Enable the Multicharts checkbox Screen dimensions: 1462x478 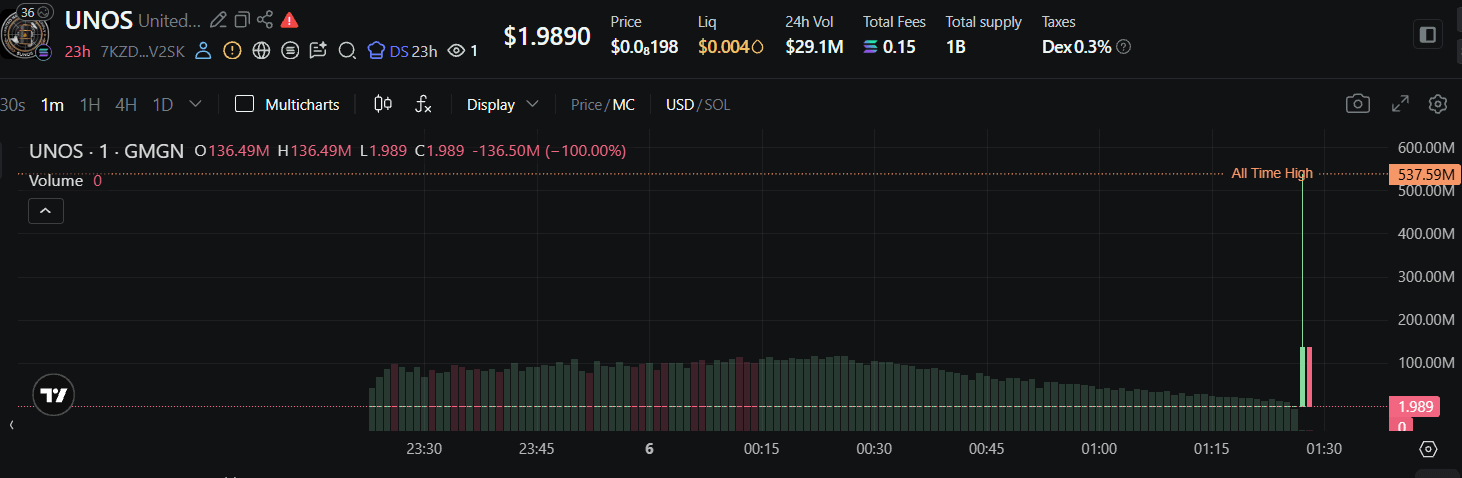244,104
